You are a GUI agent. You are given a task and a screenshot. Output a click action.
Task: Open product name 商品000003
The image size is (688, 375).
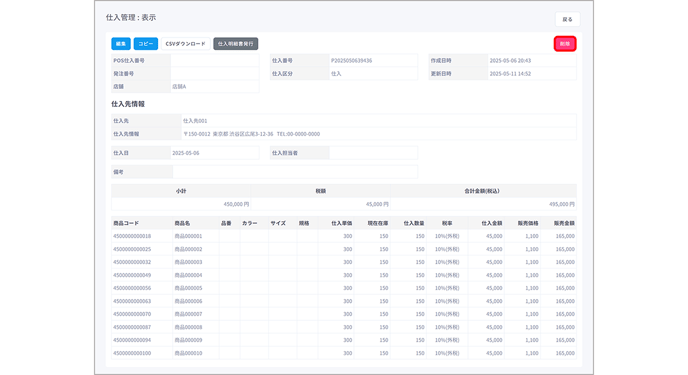[x=188, y=262]
